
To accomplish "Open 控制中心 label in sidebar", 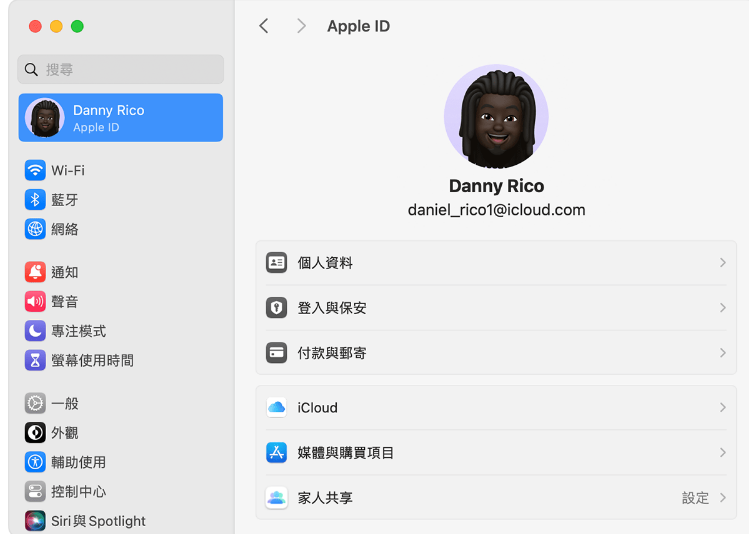I will tap(78, 492).
